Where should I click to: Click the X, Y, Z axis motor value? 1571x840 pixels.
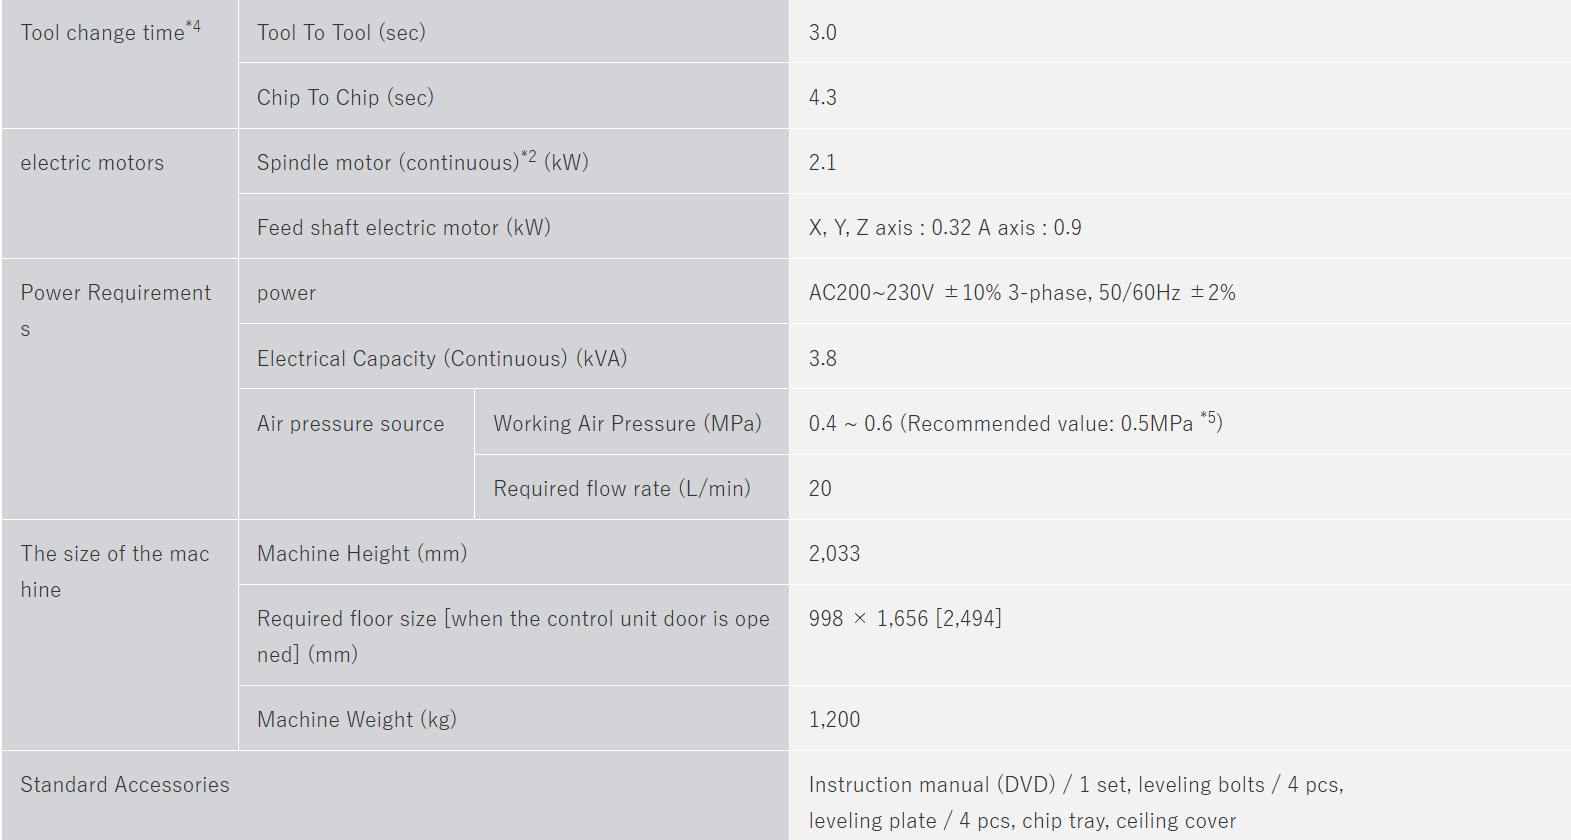944,228
